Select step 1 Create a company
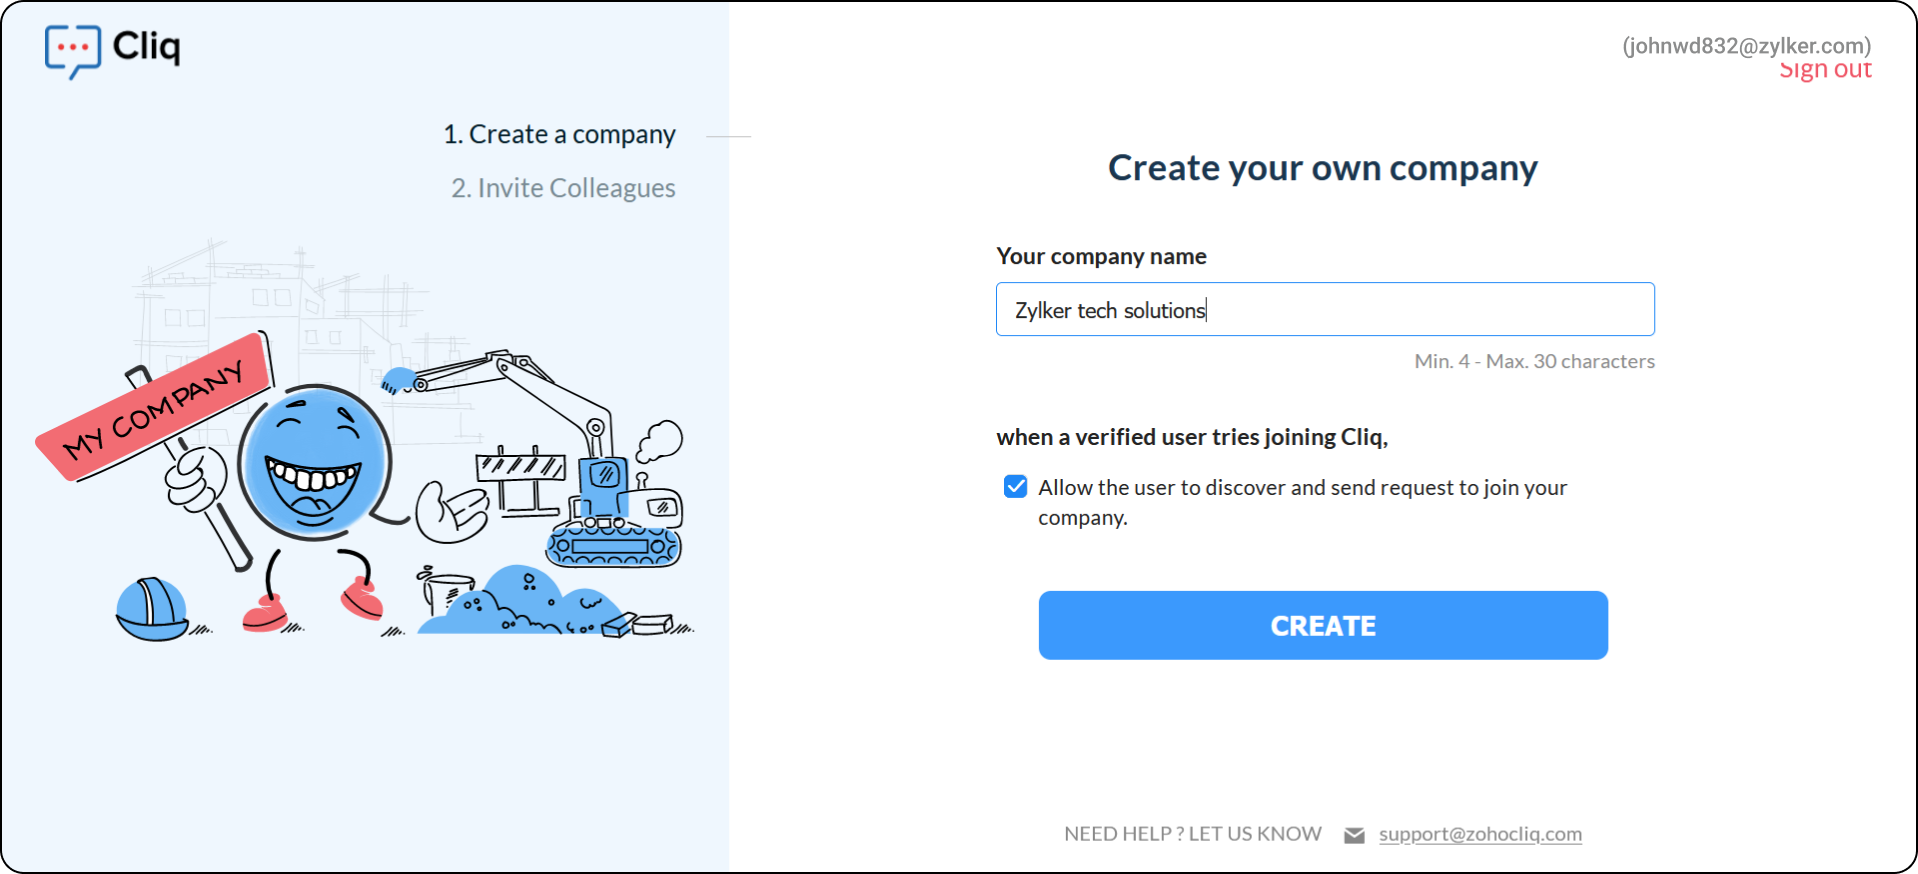Image resolution: width=1918 pixels, height=874 pixels. [x=559, y=134]
